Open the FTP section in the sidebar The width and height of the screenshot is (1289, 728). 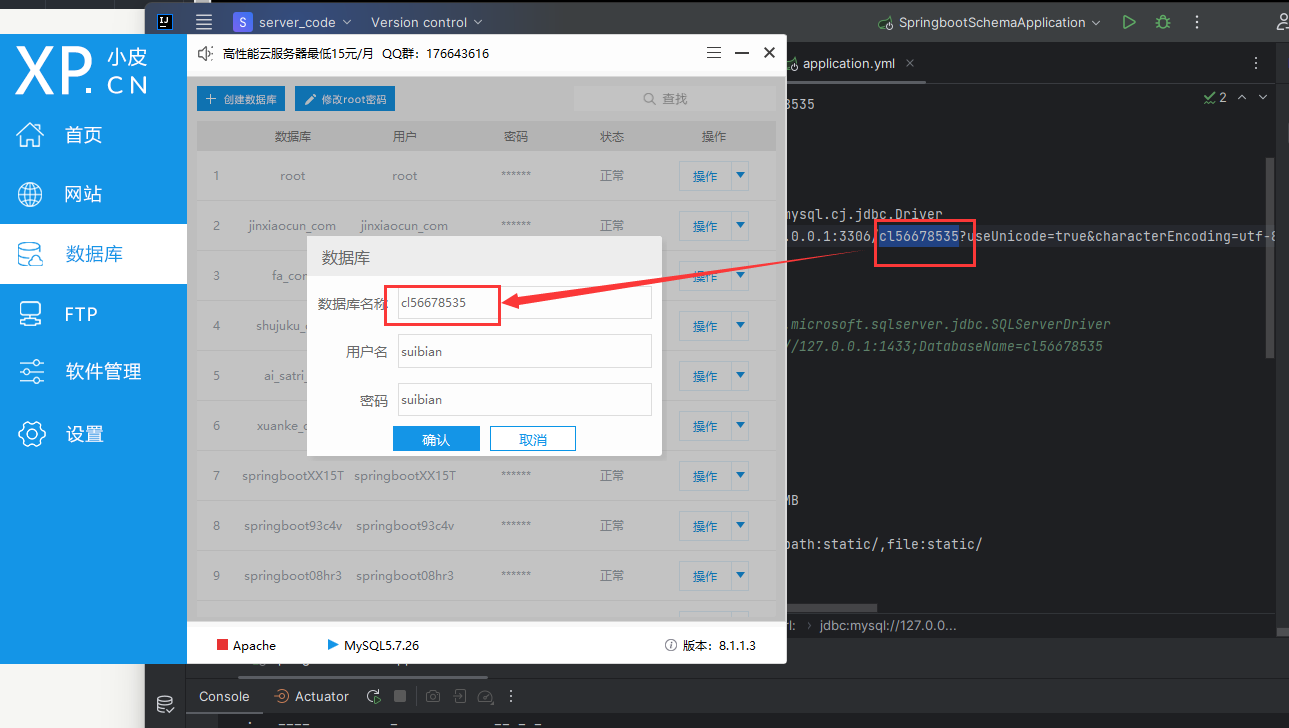coord(93,314)
